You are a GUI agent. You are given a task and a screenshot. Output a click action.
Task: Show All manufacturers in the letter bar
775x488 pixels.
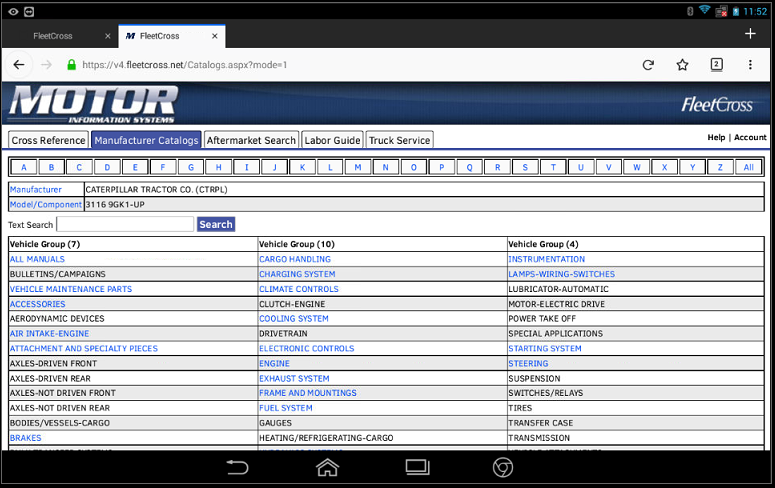point(749,167)
